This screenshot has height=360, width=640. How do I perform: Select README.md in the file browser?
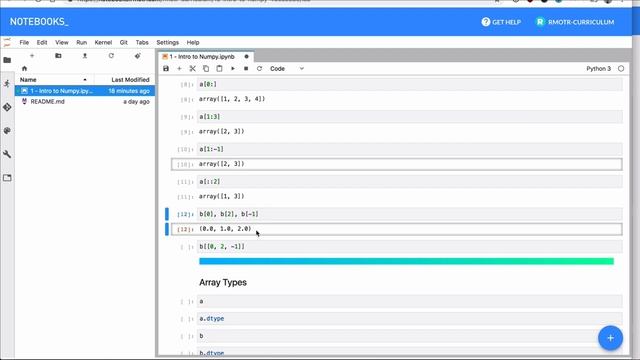[85, 102]
